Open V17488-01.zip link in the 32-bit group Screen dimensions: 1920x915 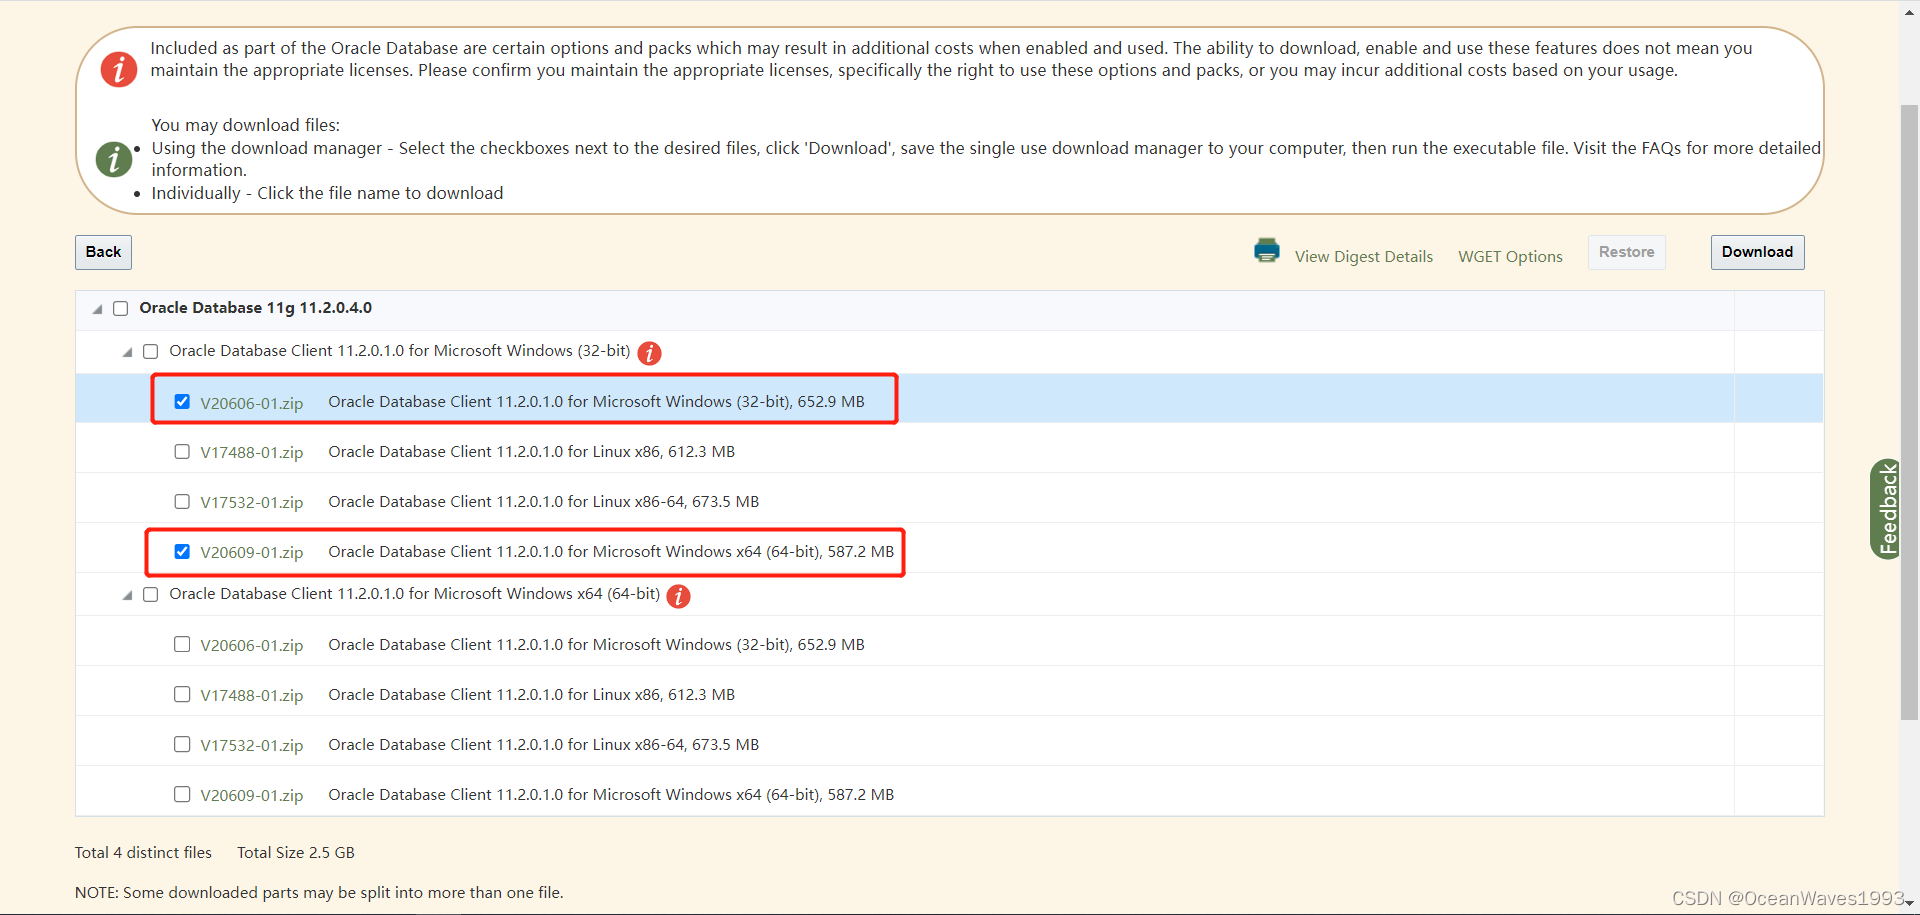(x=252, y=453)
